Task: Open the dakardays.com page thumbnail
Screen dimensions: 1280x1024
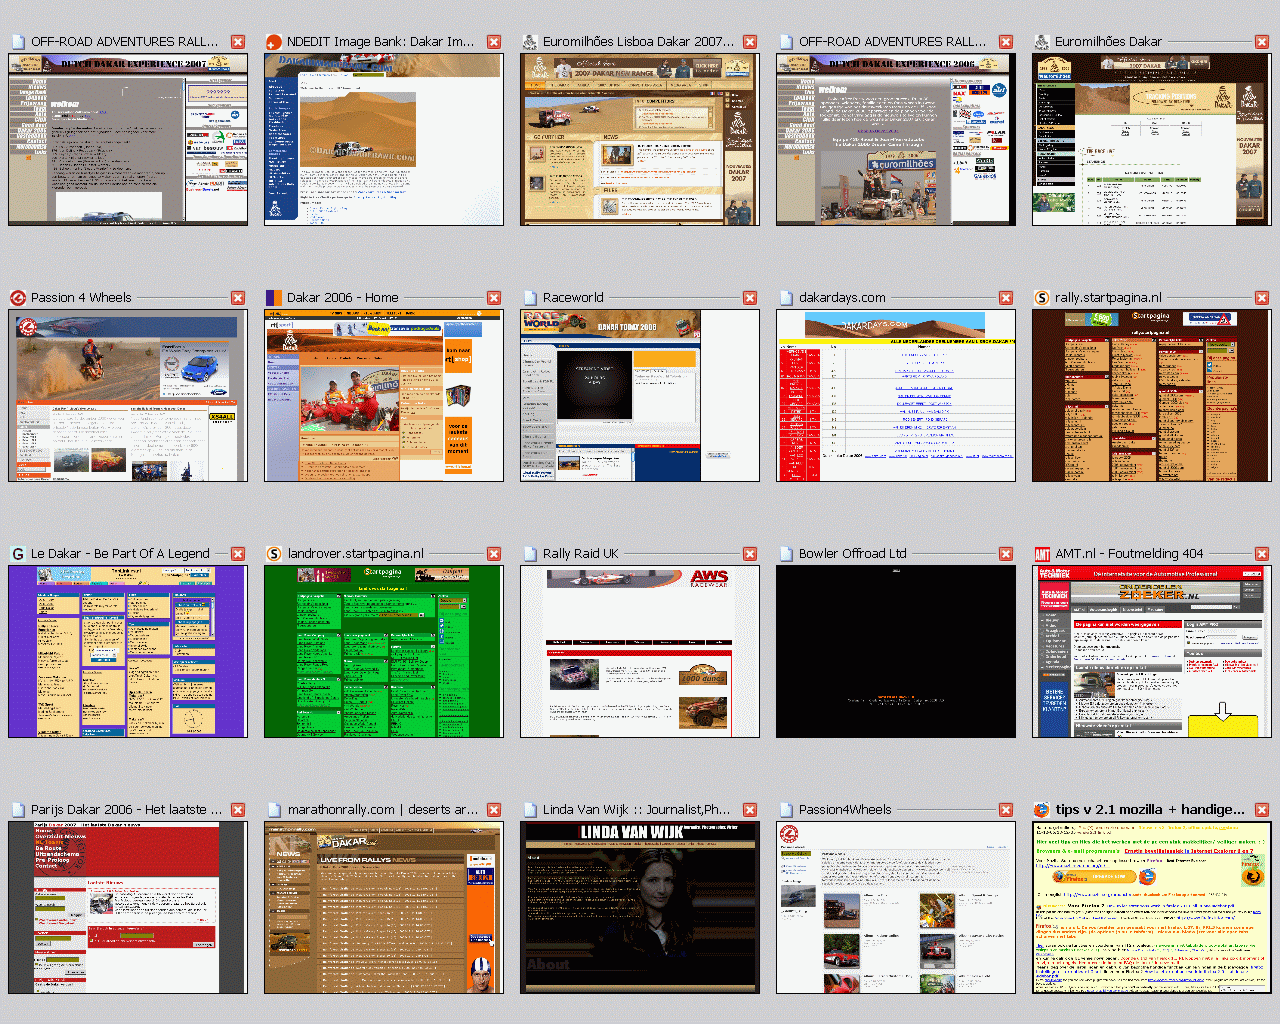Action: [896, 396]
